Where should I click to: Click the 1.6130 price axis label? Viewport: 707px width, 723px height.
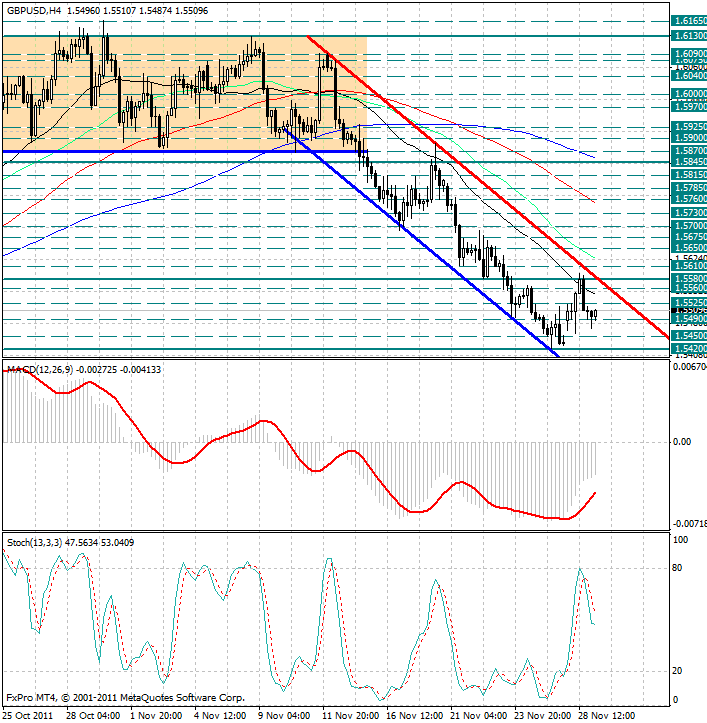click(x=689, y=35)
